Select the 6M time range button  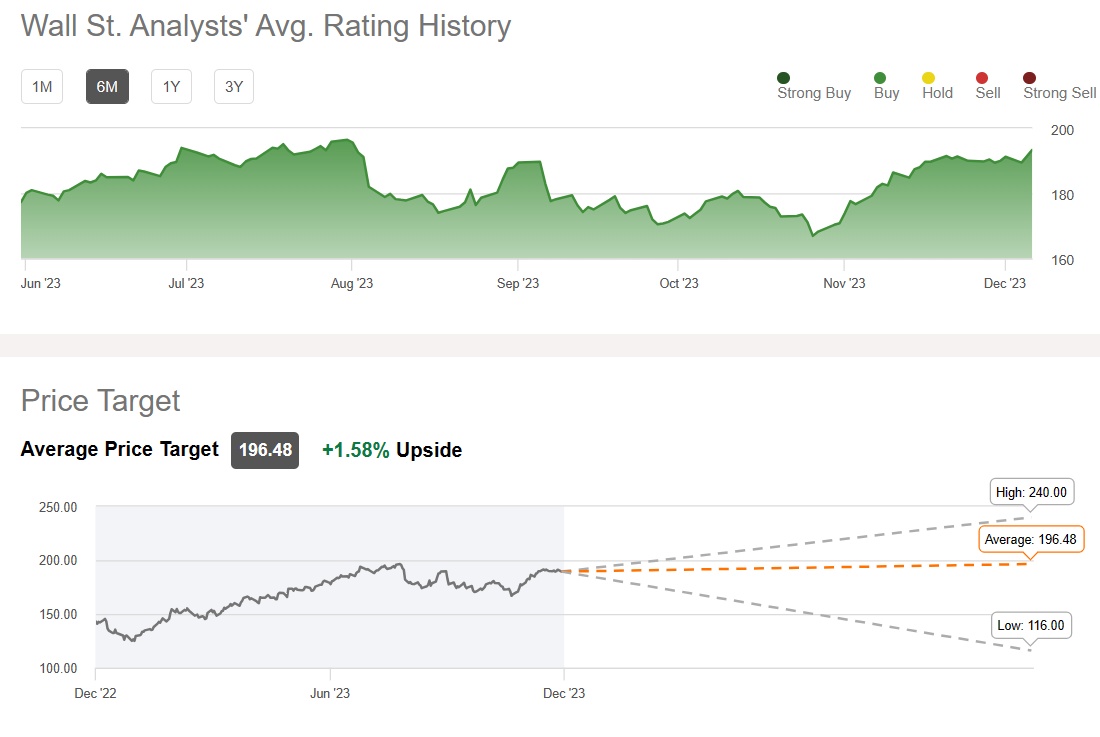(x=107, y=87)
